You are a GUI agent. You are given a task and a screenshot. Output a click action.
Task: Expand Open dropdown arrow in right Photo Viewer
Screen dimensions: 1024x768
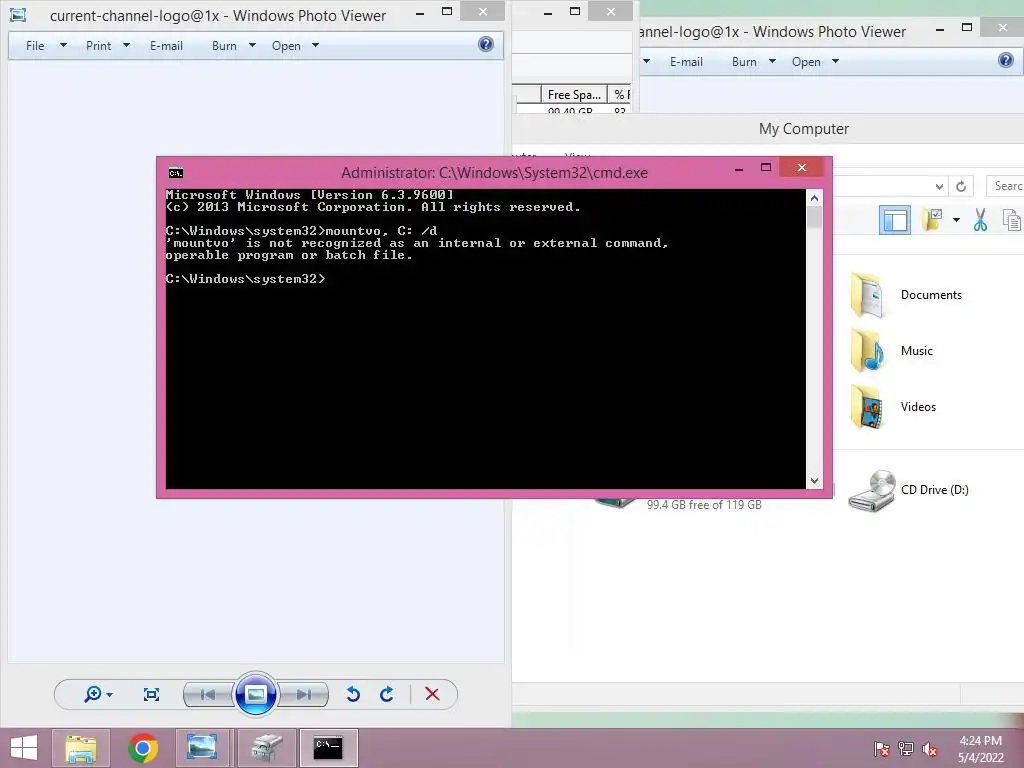tap(835, 61)
